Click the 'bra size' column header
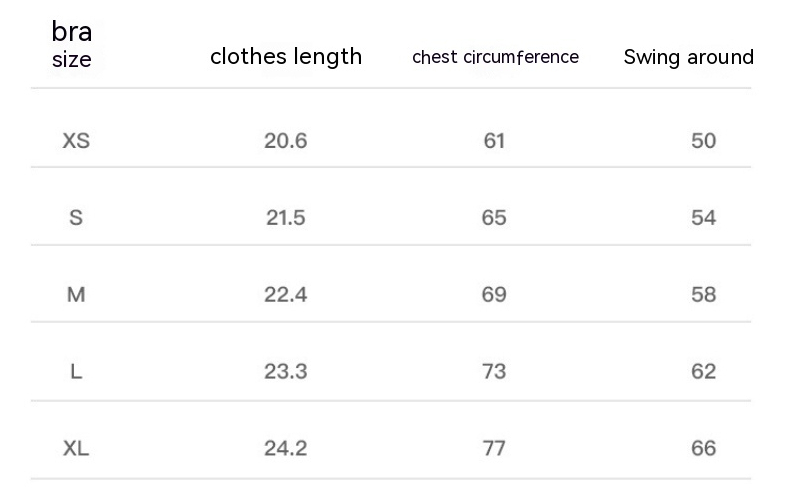 pos(72,45)
